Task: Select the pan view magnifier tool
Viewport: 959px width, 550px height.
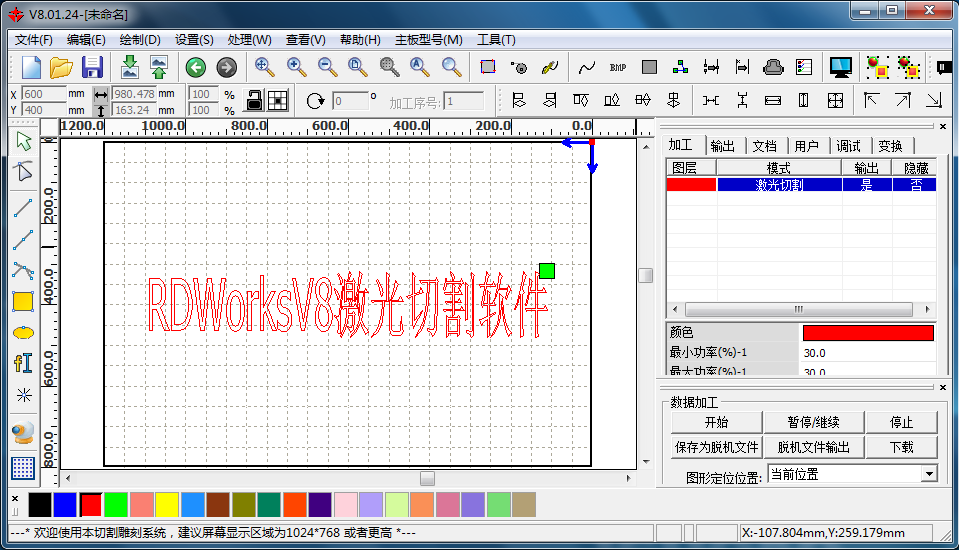Action: (264, 67)
